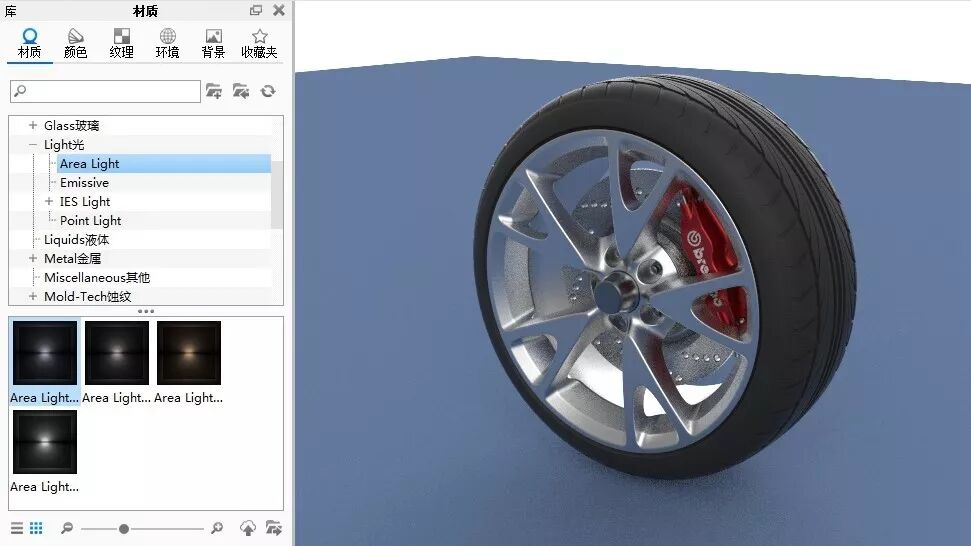
Task: Click the upload to cloud icon
Action: click(248, 528)
